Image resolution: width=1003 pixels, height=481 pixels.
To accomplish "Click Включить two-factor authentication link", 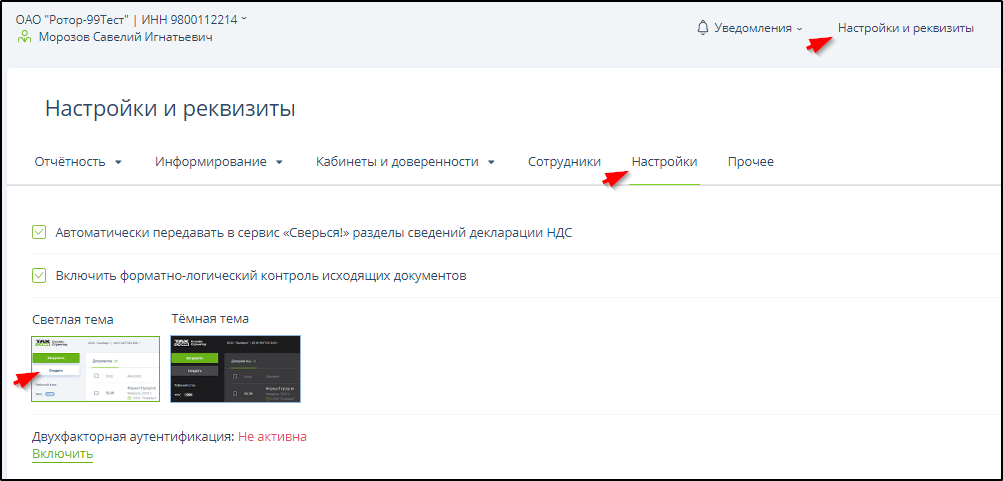I will click(62, 454).
